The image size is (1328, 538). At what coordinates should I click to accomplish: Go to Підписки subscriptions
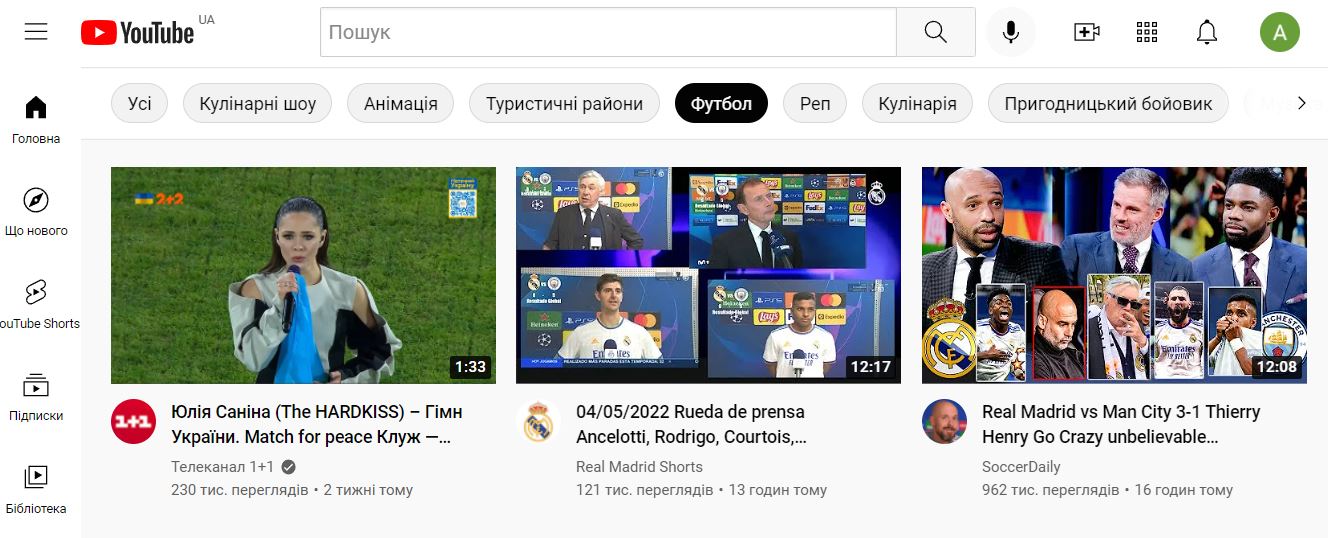[36, 398]
